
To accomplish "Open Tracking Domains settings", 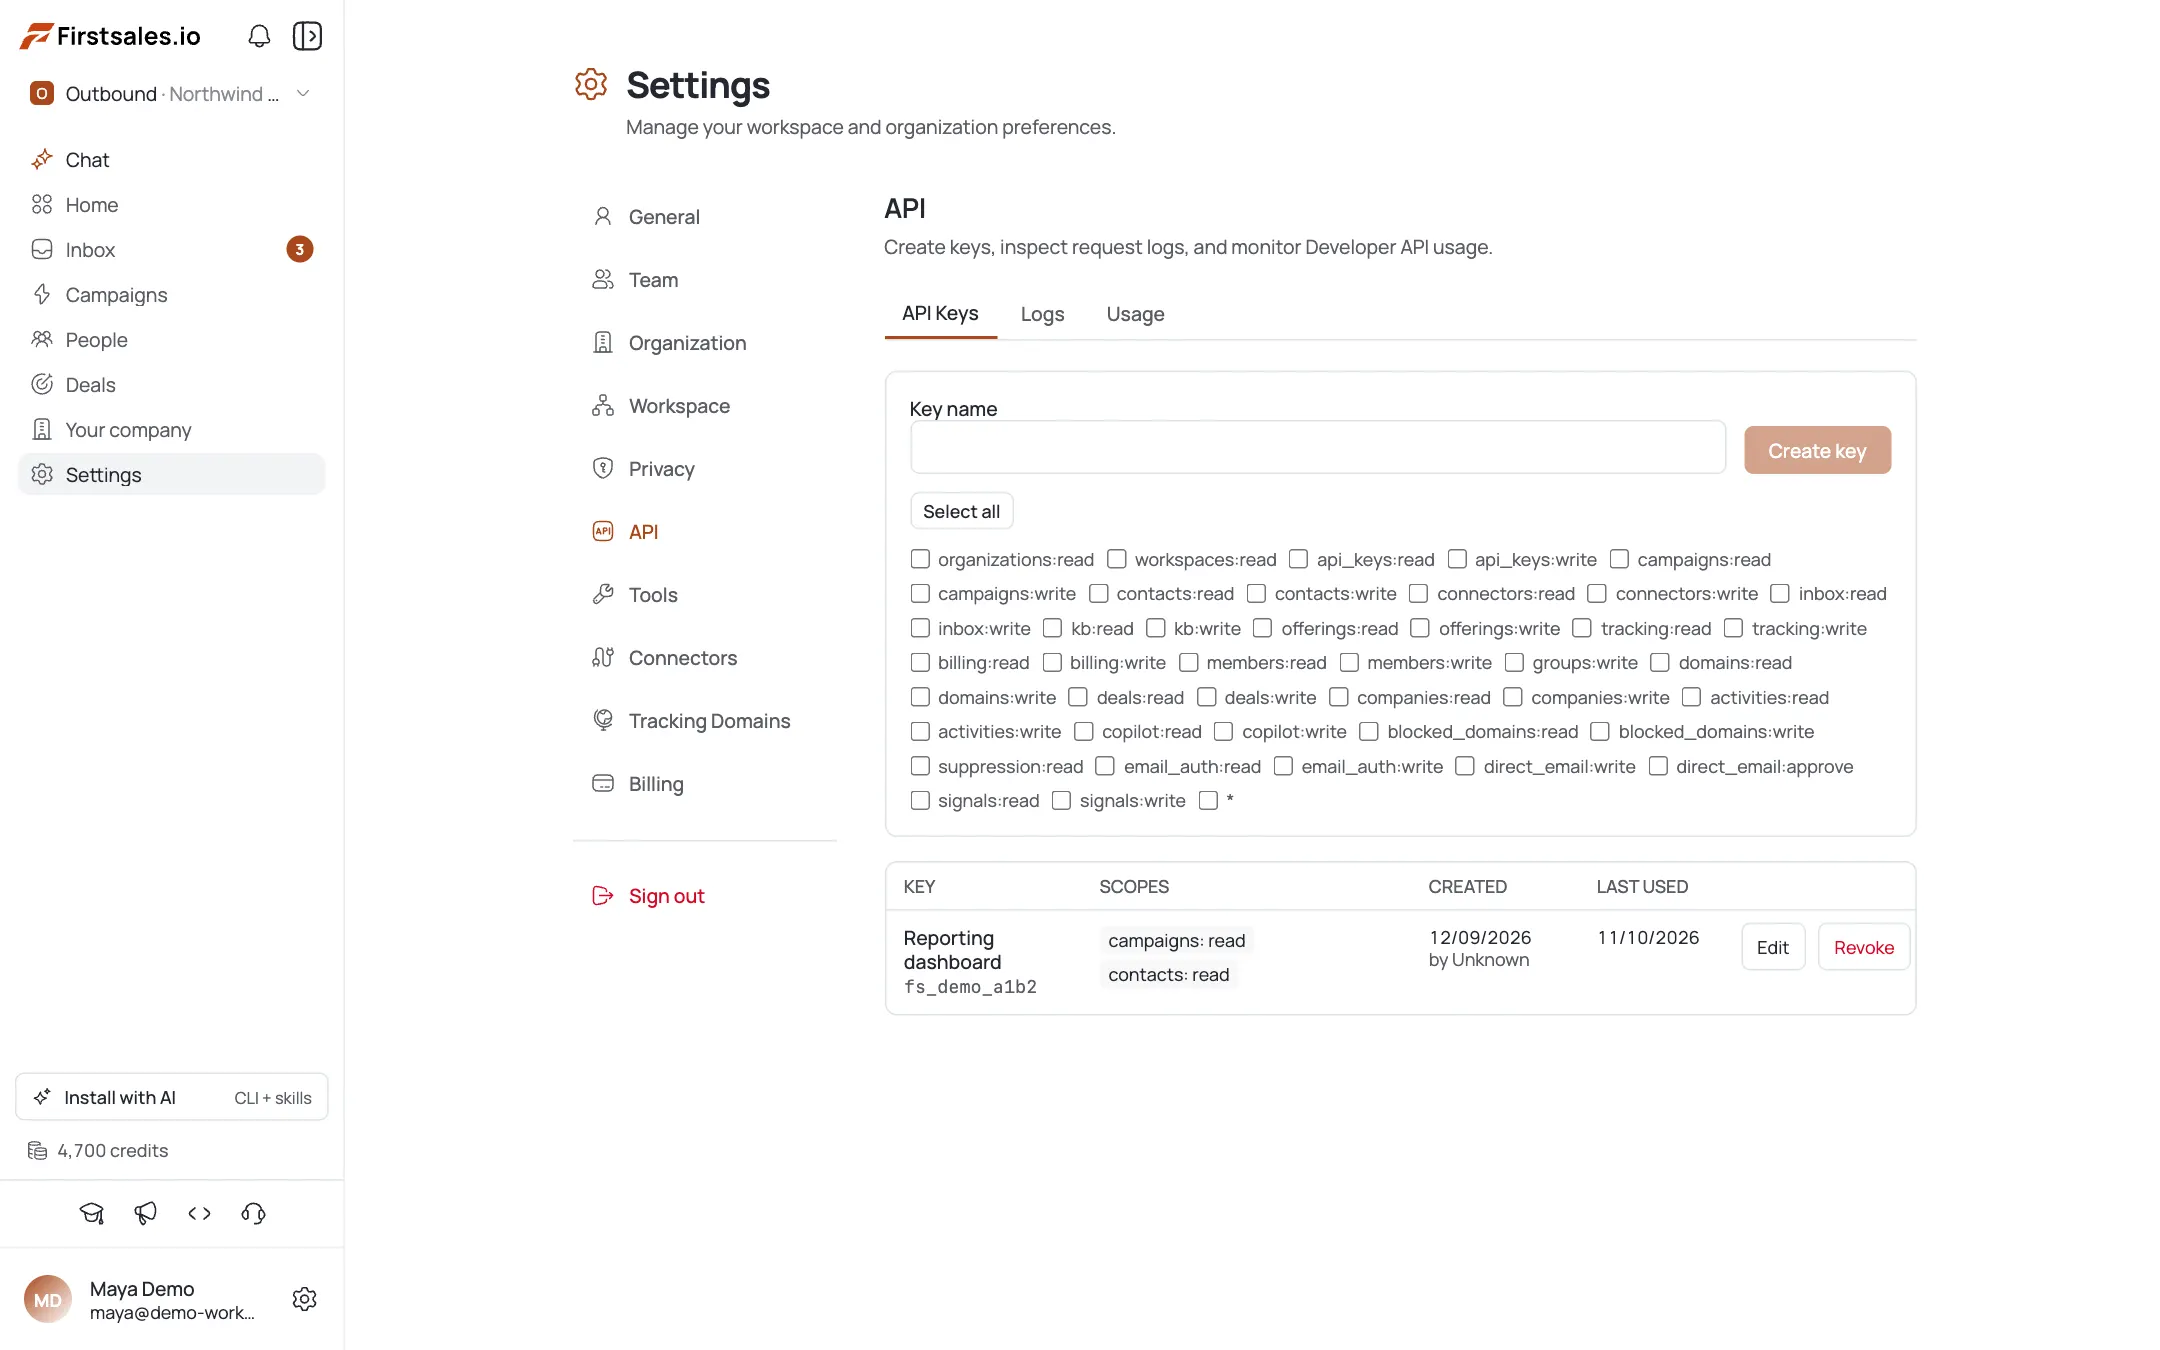I will click(x=705, y=721).
